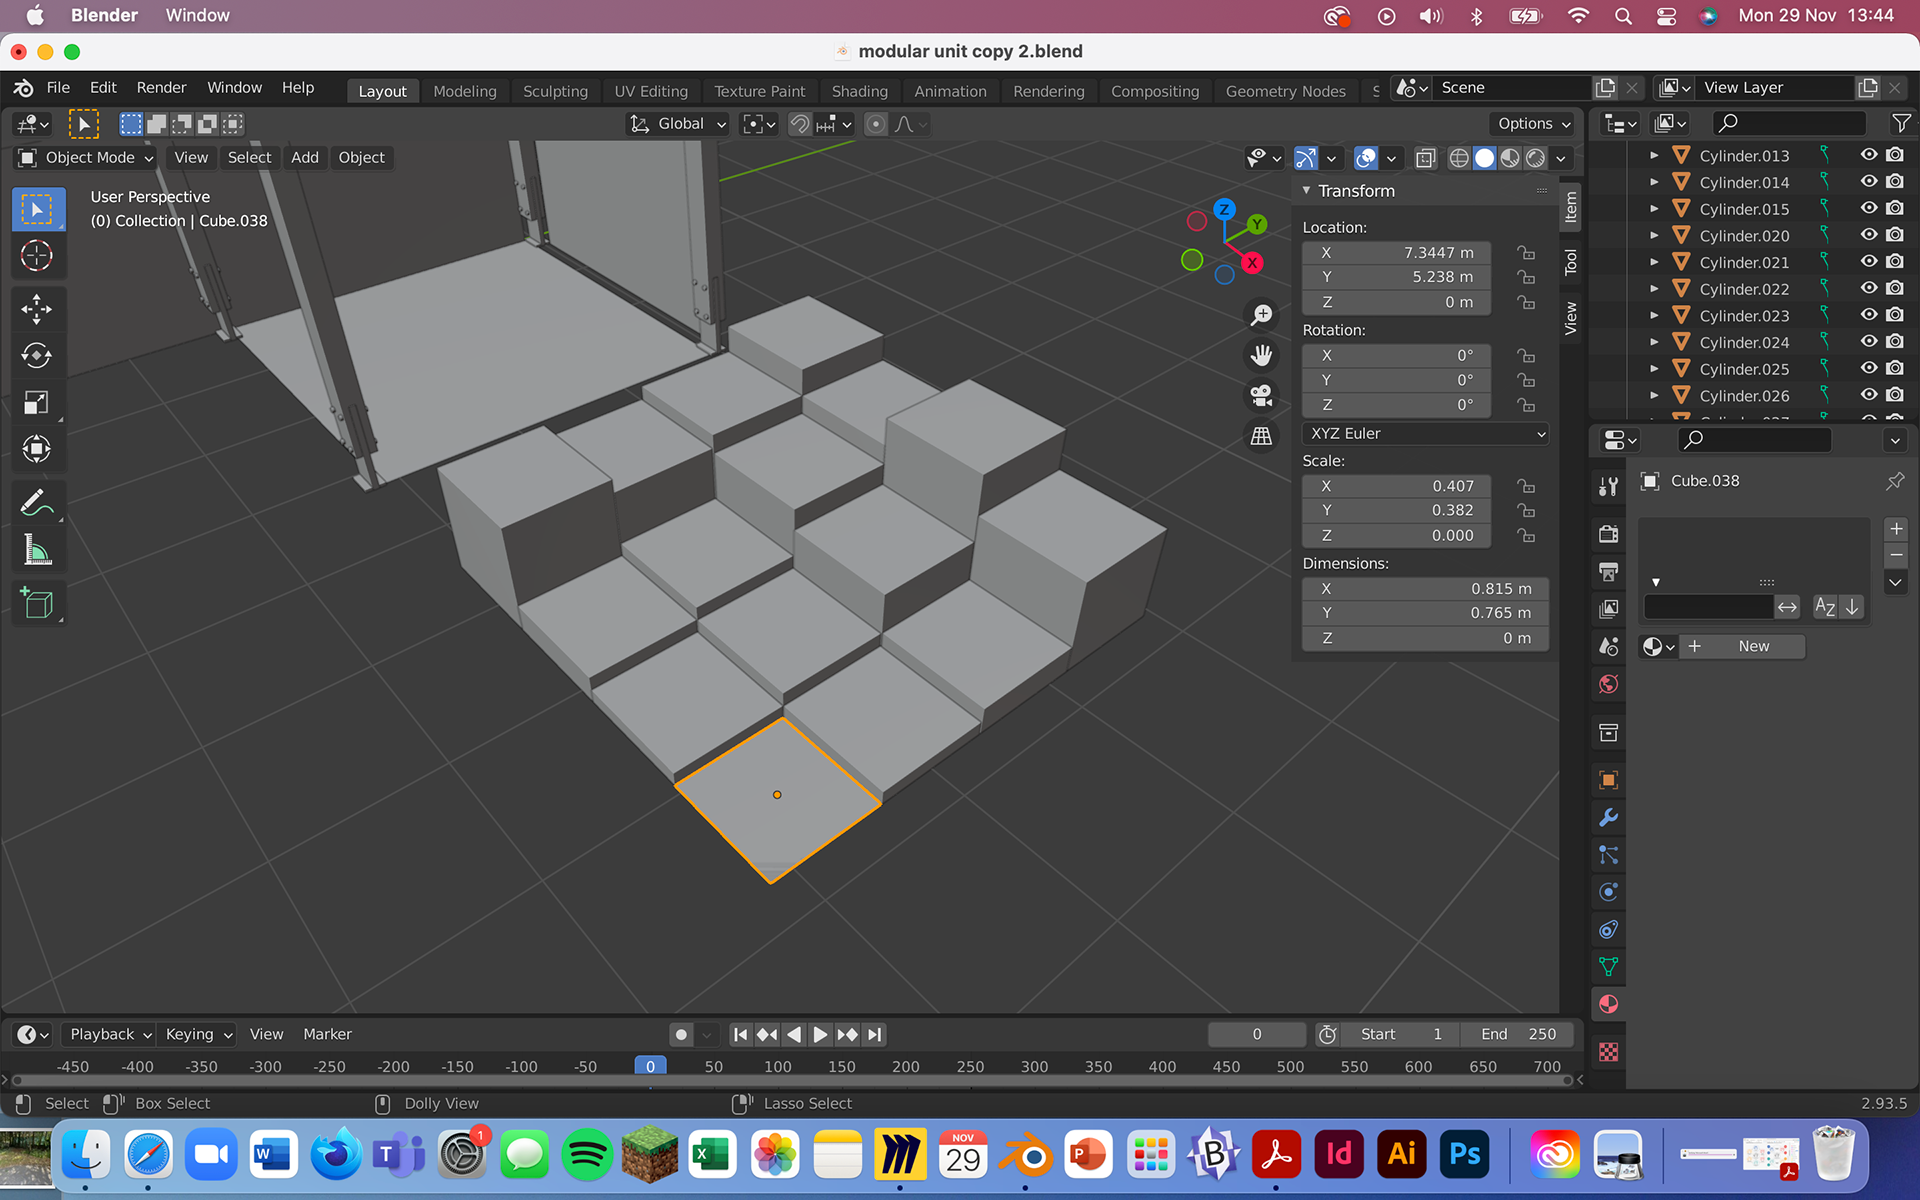
Task: Open the Modifier properties wrench tab
Action: point(1608,818)
